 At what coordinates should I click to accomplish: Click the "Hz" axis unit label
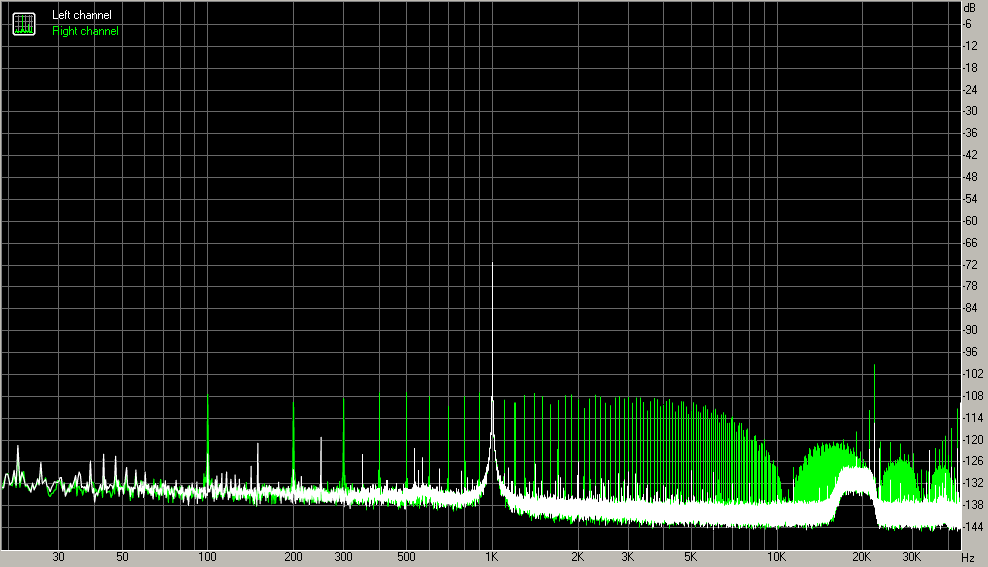(968, 558)
